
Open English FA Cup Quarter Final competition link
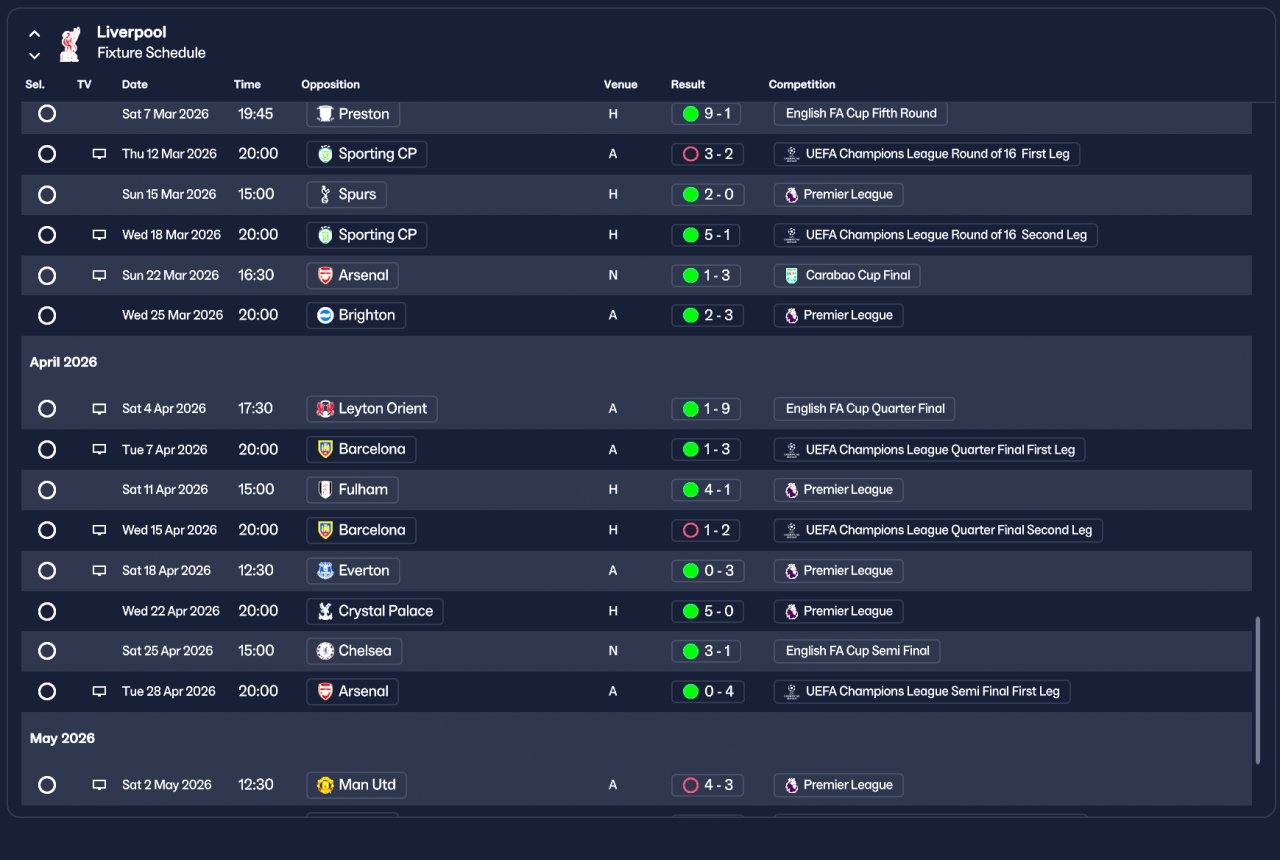click(865, 409)
